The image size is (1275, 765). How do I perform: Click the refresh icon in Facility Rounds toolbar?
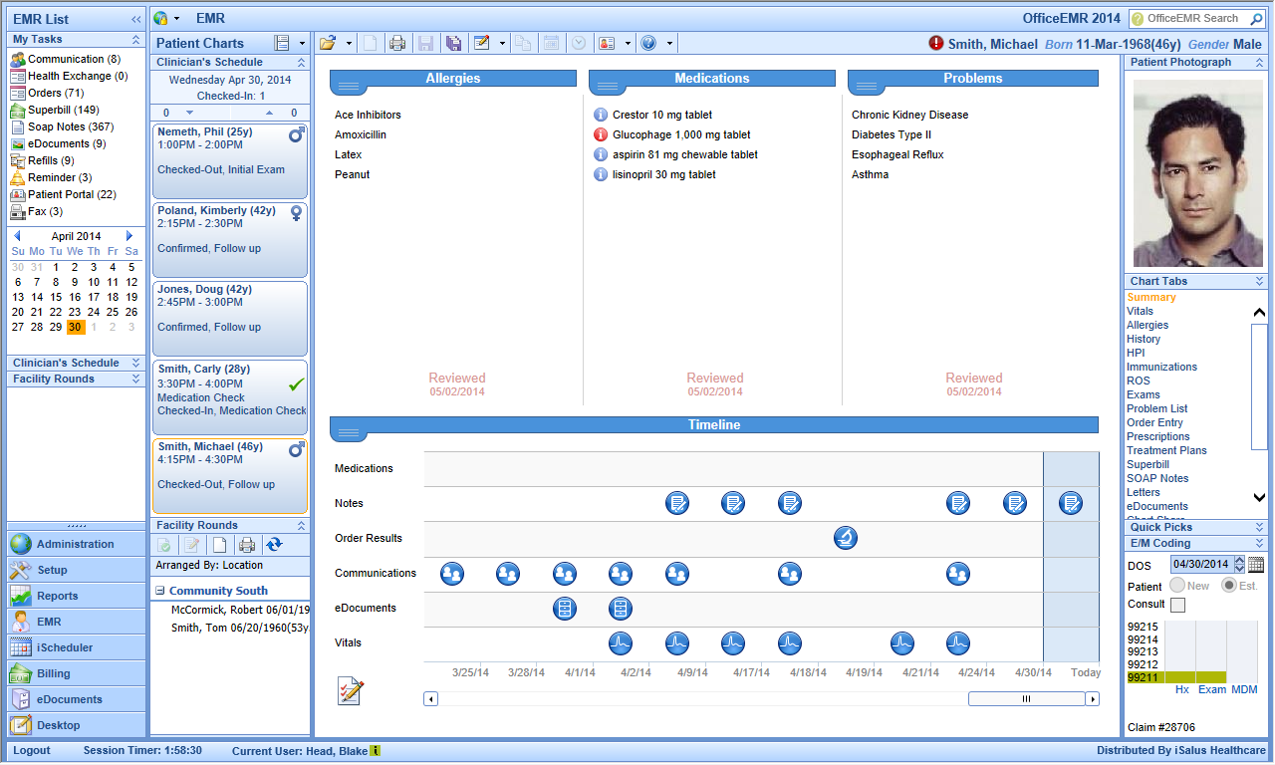pyautogui.click(x=274, y=545)
